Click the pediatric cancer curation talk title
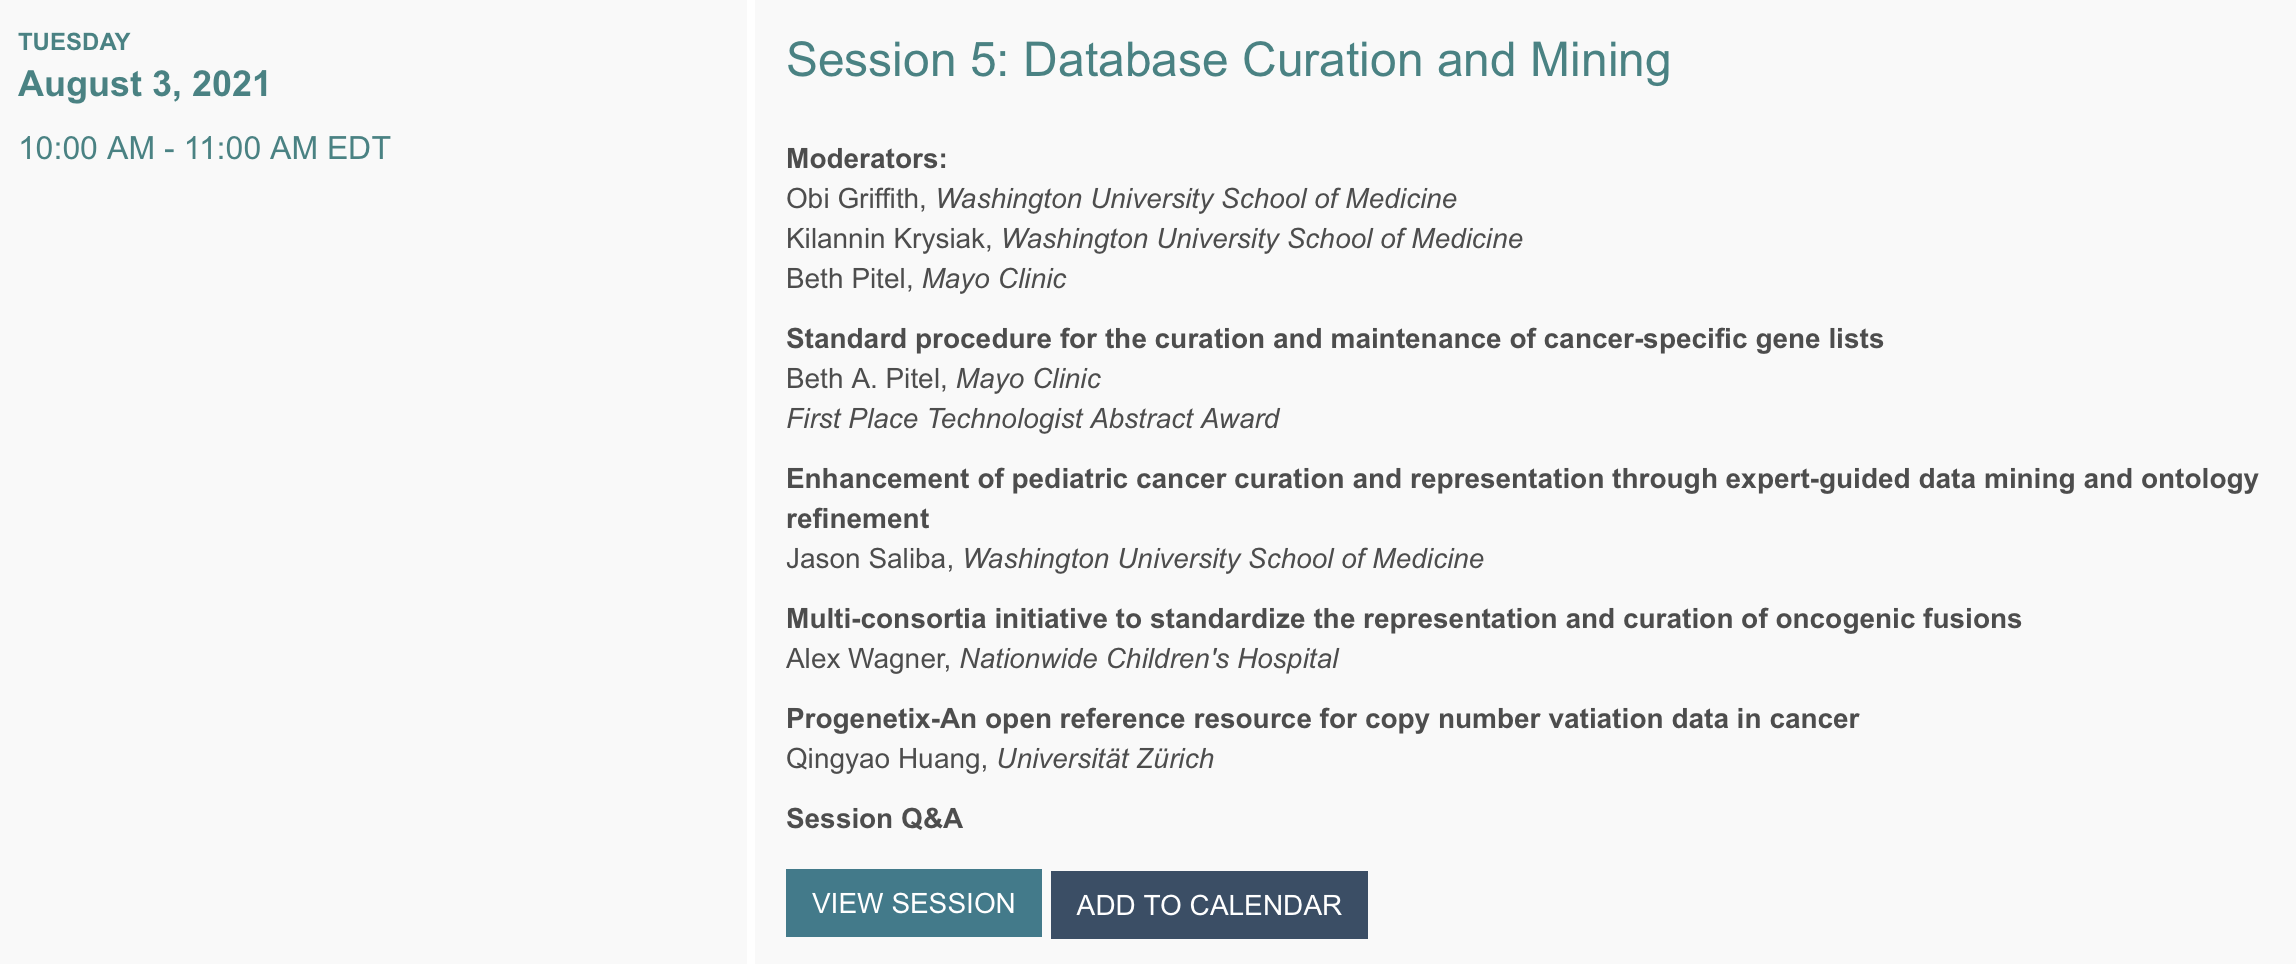This screenshot has height=964, width=2296. click(1522, 499)
